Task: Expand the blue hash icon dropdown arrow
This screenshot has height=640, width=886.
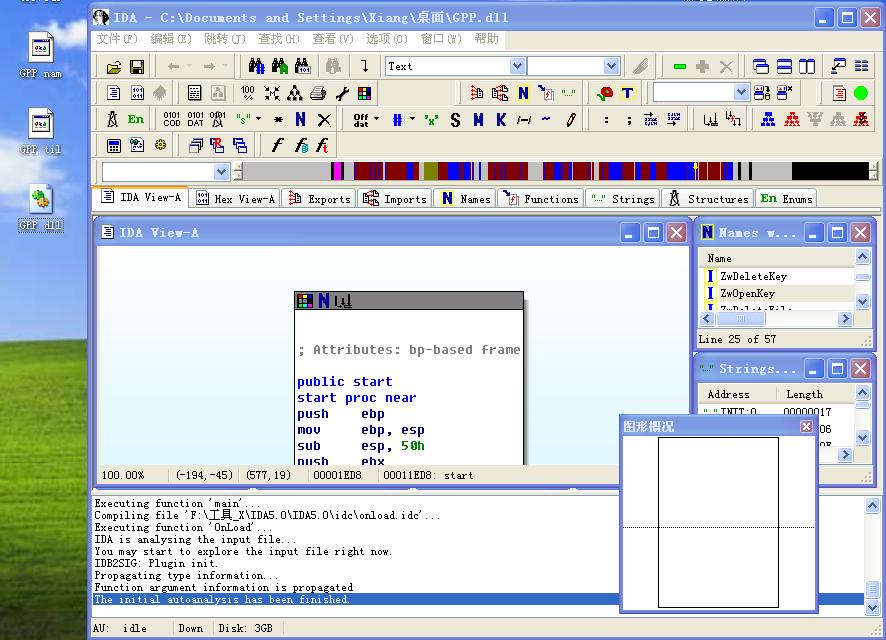Action: tap(412, 119)
